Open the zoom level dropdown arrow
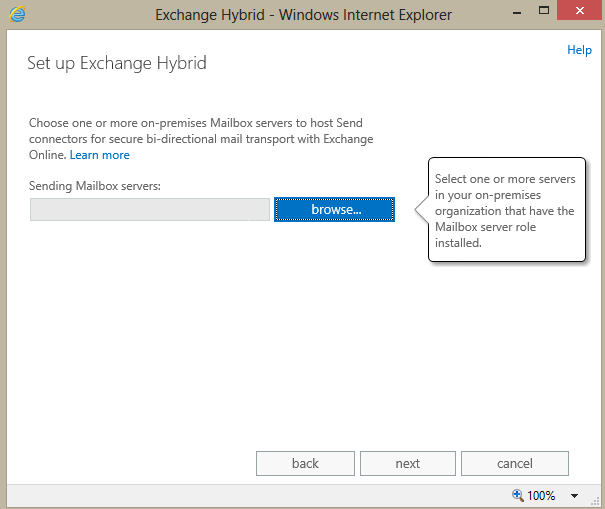This screenshot has width=605, height=509. pyautogui.click(x=574, y=496)
